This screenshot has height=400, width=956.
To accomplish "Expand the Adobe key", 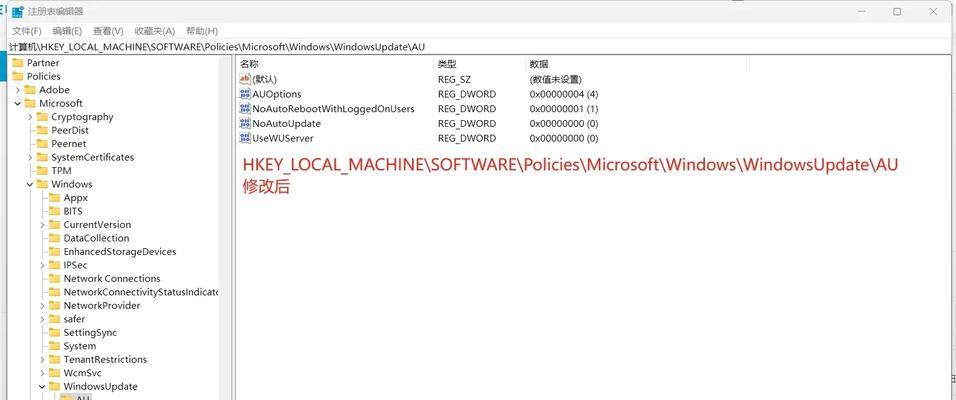I will (x=18, y=90).
